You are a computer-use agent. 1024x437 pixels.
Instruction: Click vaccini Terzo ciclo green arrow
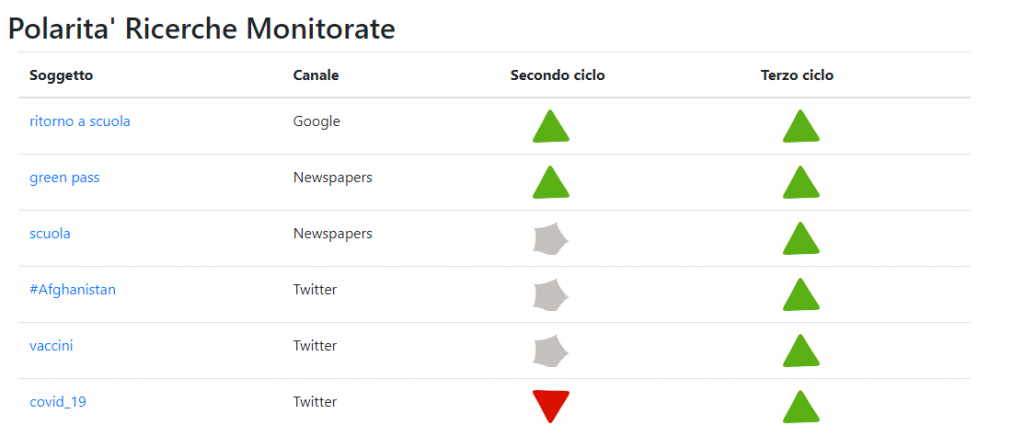point(801,351)
